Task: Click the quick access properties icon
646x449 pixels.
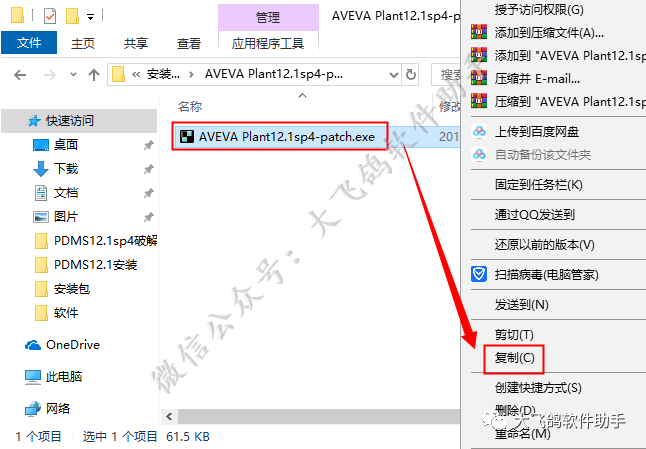Action: pos(50,16)
